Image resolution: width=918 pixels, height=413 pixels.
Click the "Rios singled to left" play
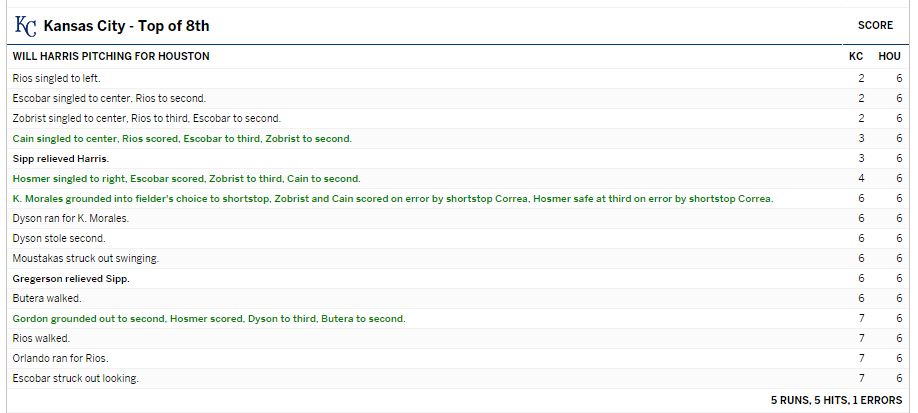point(57,78)
